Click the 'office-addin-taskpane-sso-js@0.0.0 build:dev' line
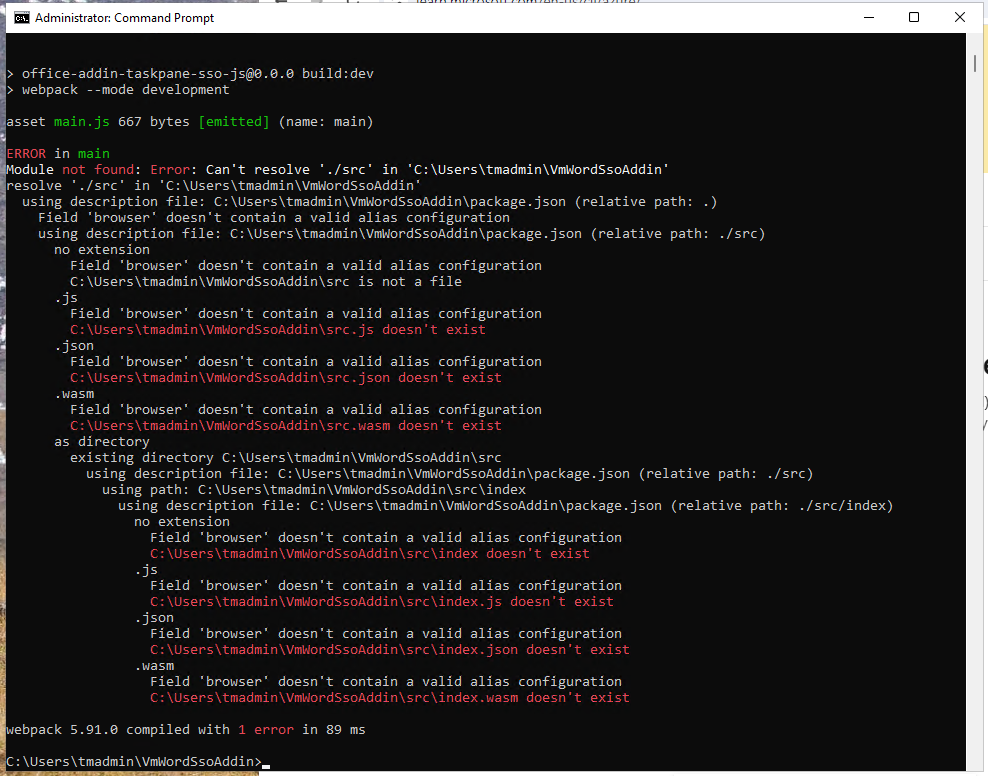988x776 pixels. (198, 74)
